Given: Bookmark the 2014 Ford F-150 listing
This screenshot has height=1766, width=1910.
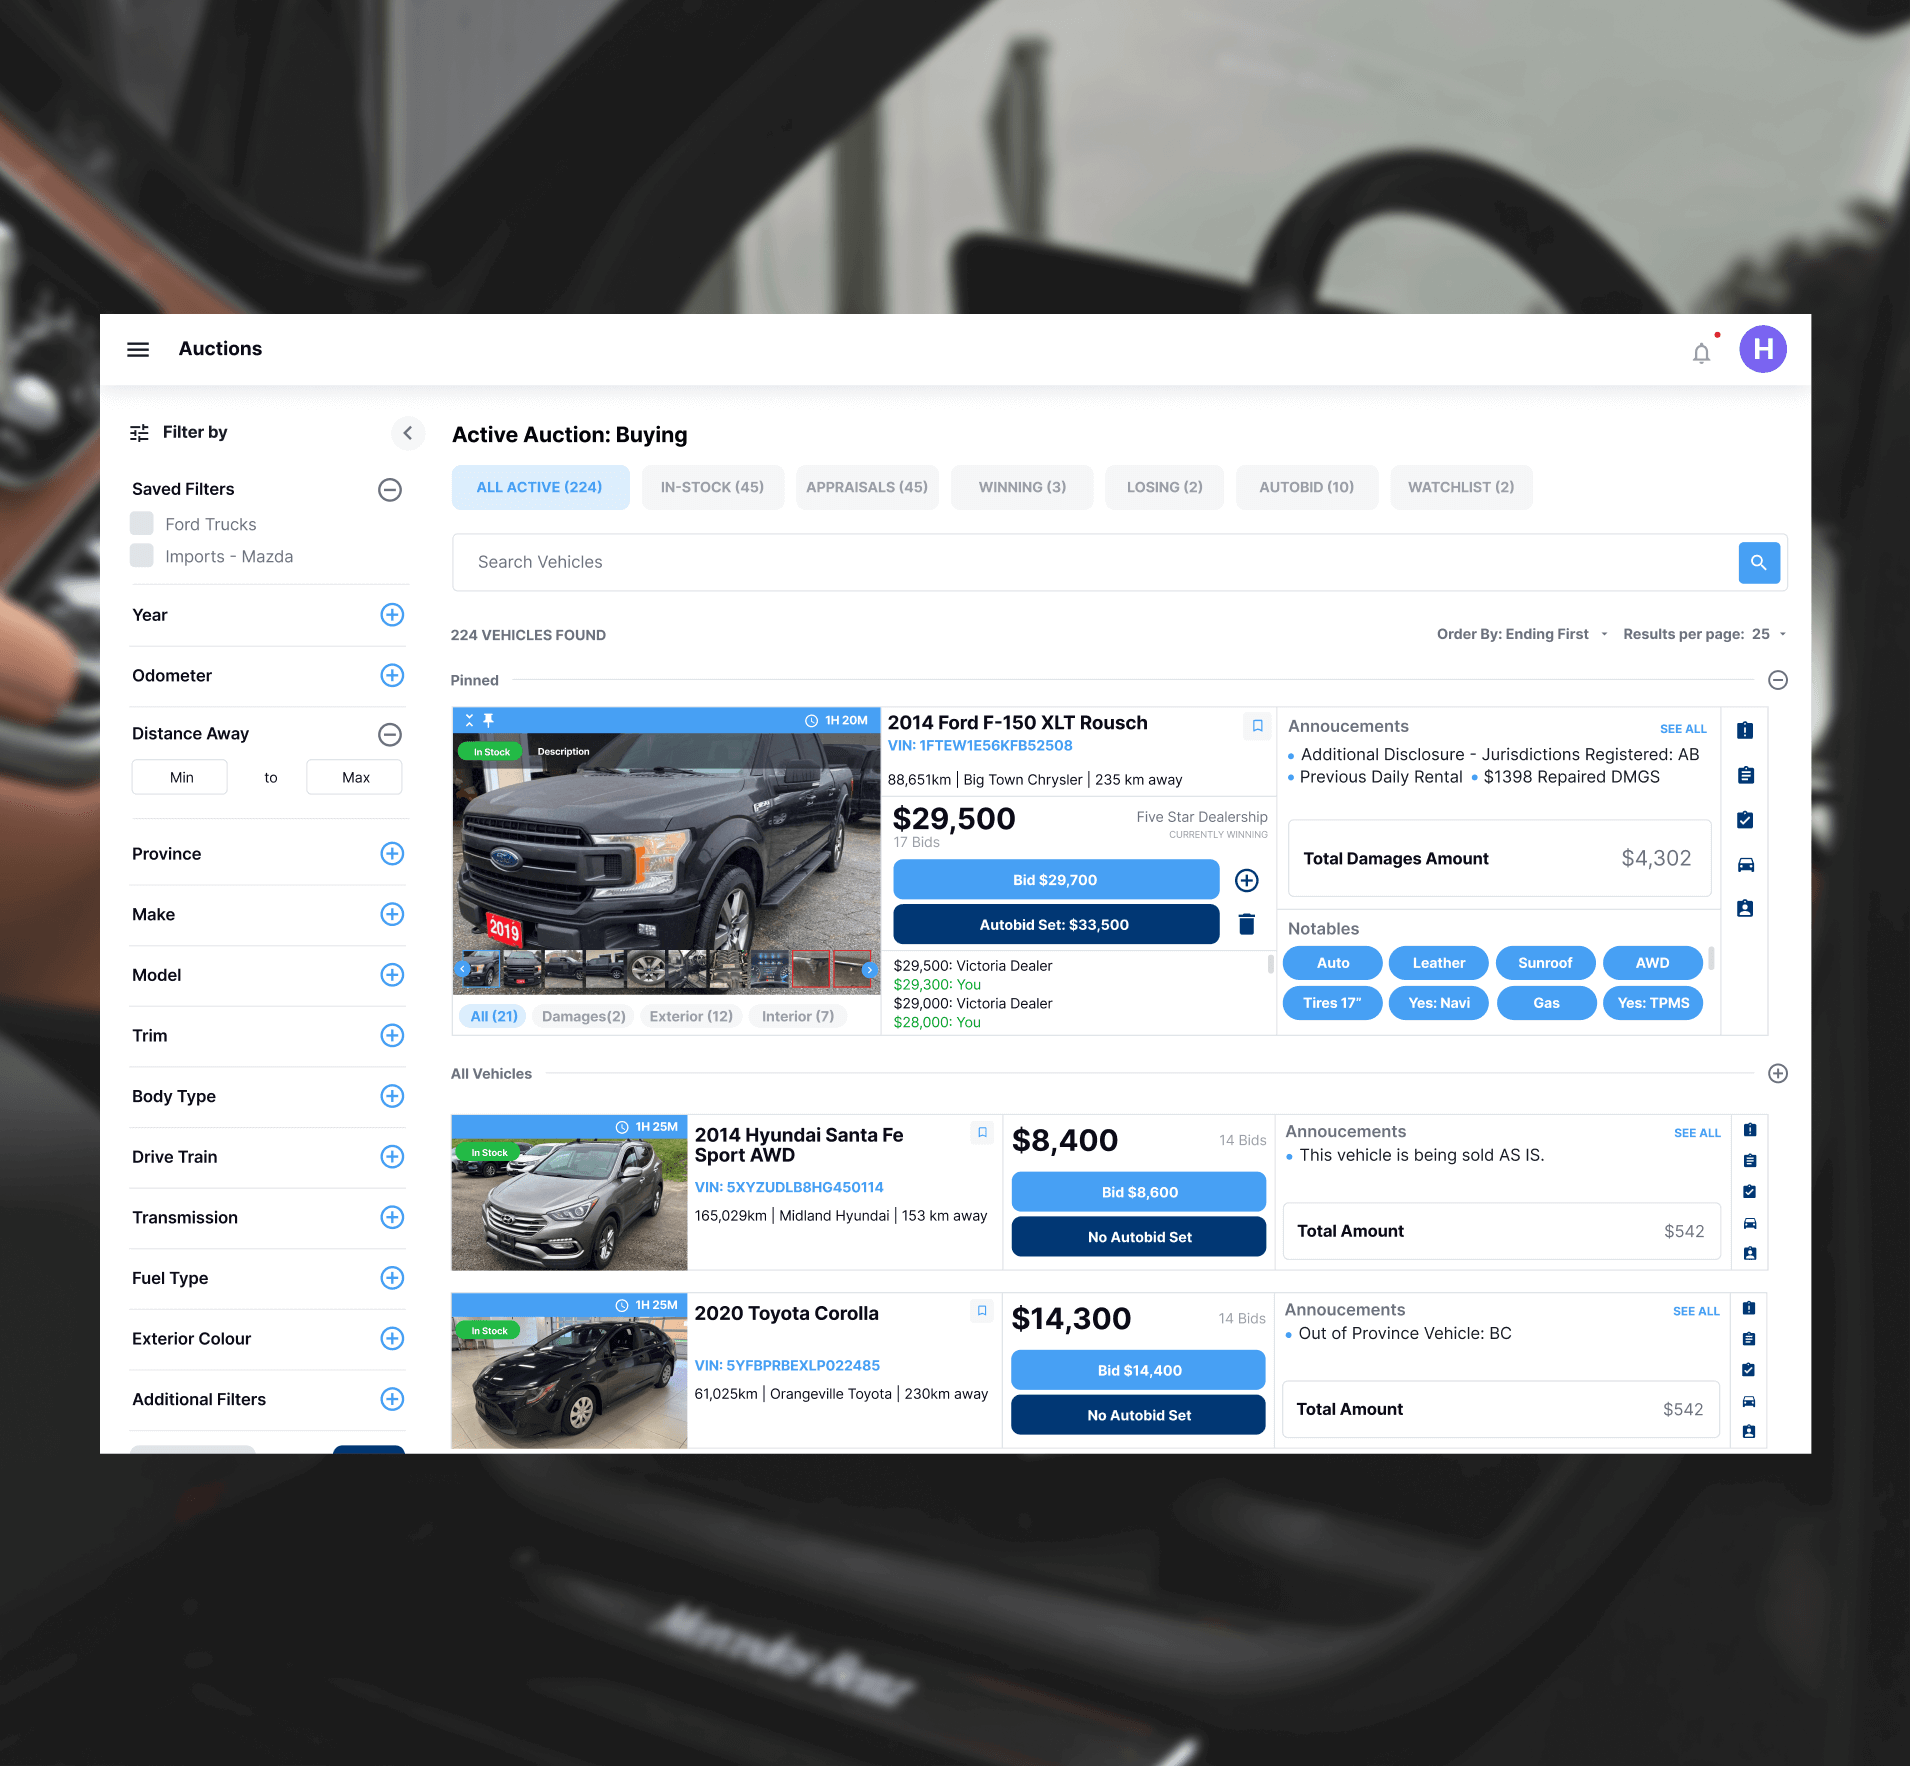Looking at the screenshot, I should click(1257, 725).
